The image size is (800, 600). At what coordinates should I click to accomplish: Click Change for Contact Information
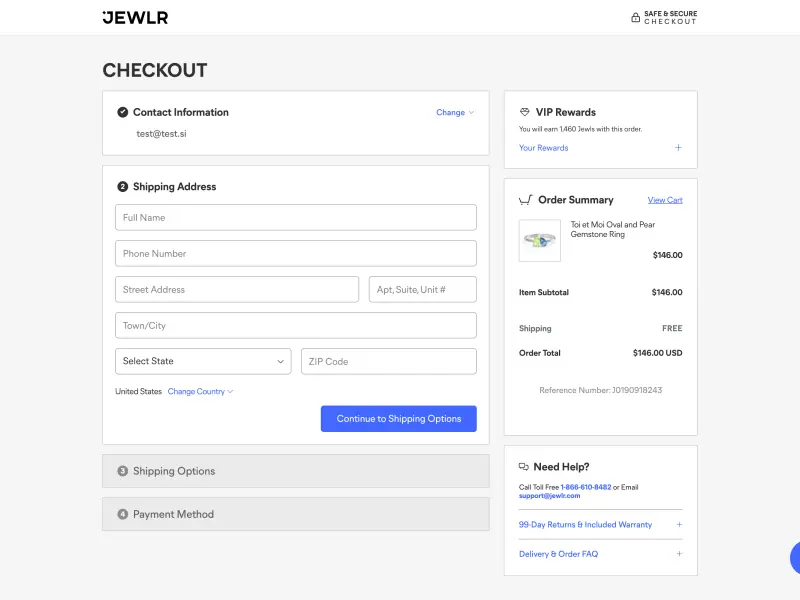point(455,113)
